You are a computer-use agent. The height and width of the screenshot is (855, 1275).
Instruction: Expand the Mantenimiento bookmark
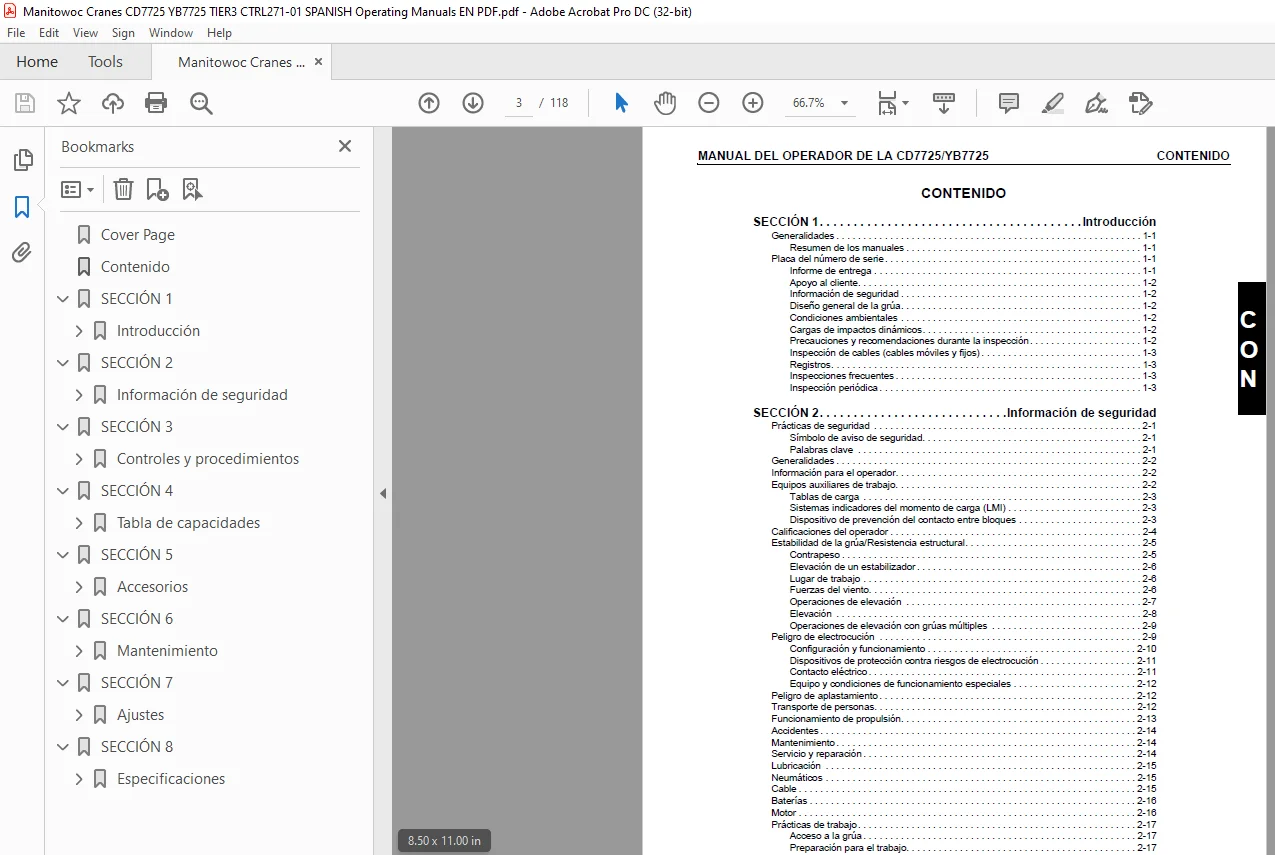click(80, 651)
